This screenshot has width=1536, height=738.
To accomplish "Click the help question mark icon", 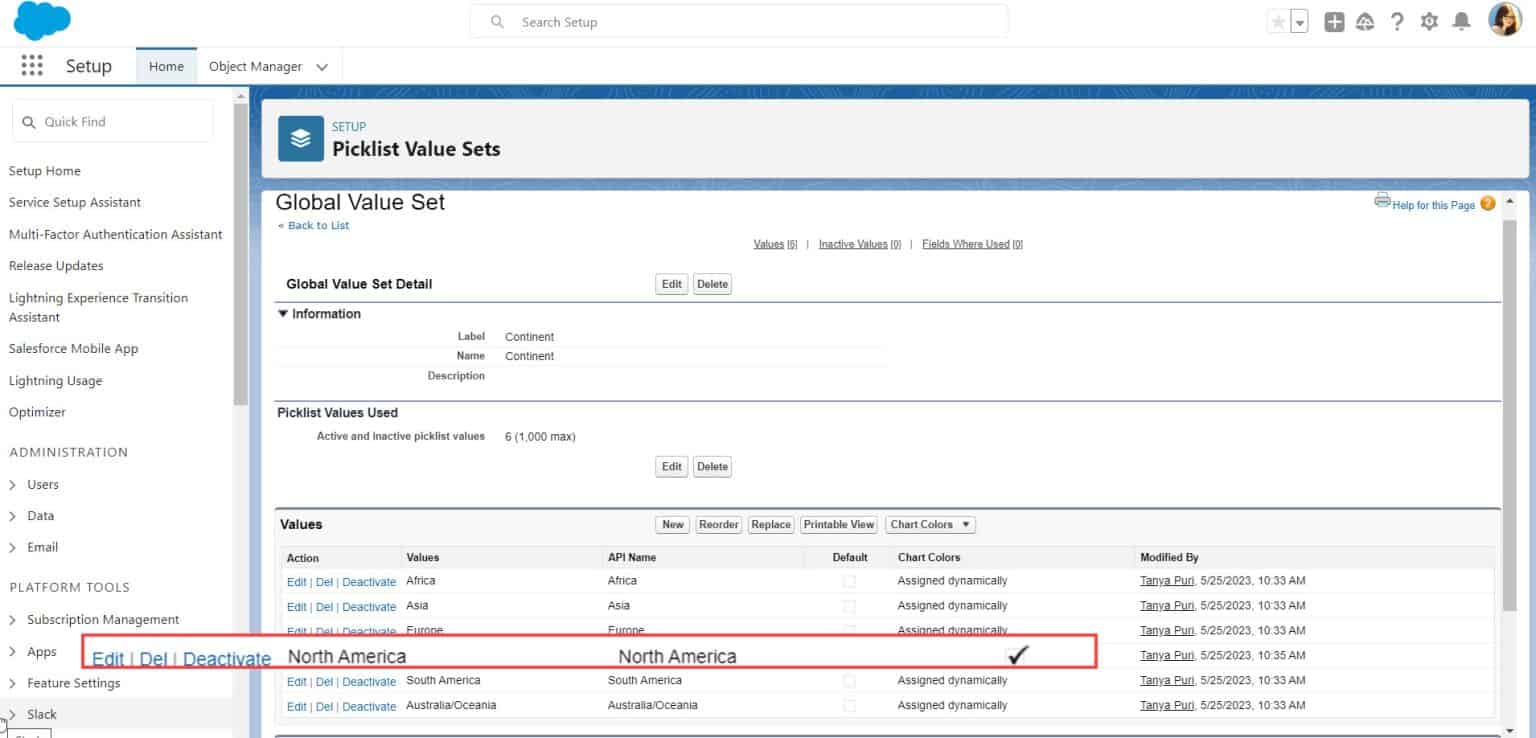I will [1397, 21].
